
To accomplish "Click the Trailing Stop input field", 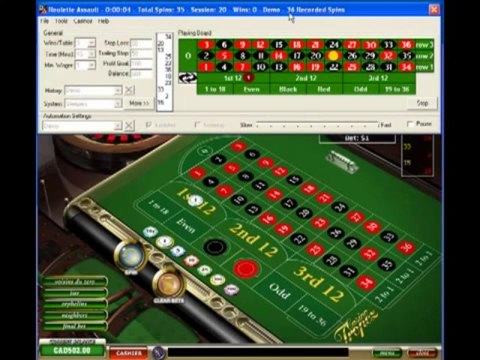I will 141,53.
